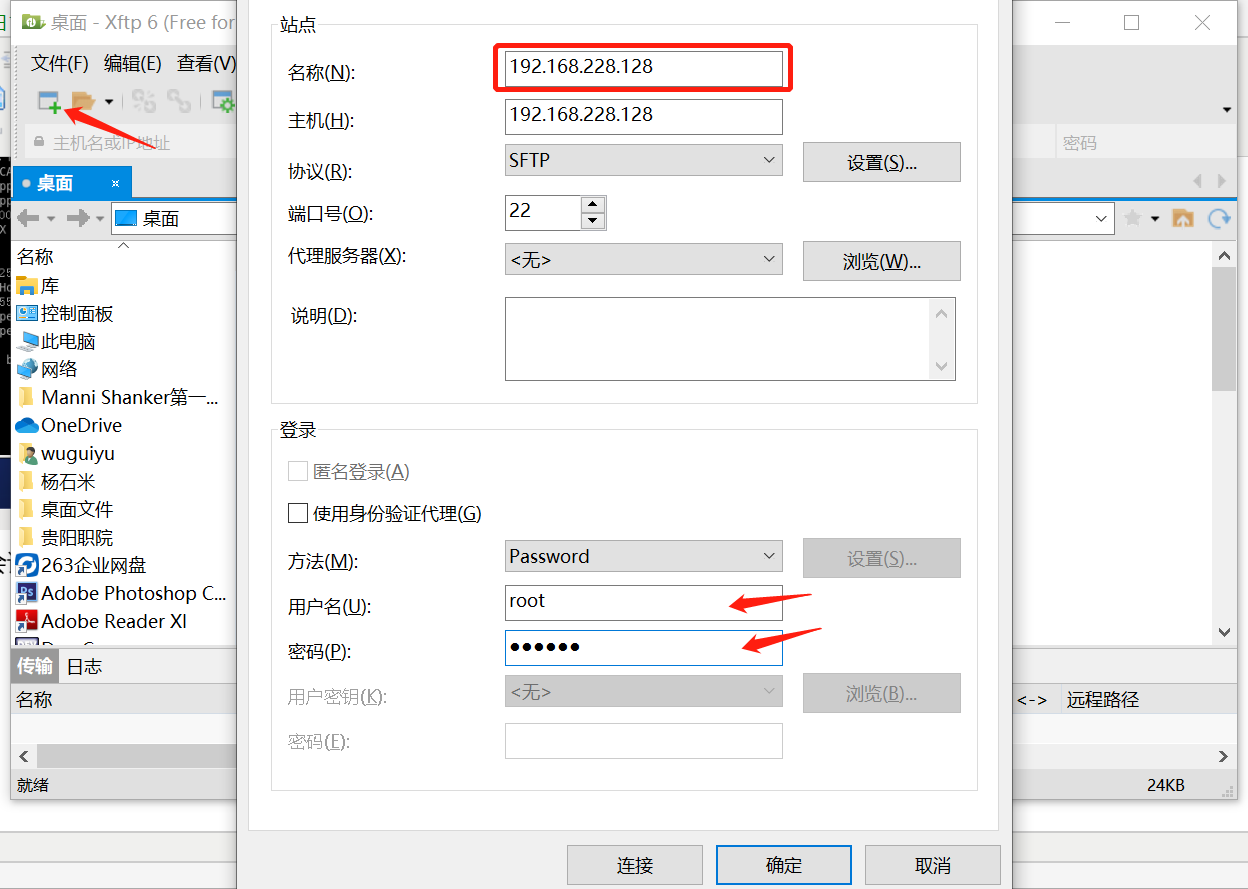Open the Forward history dropdown arrow
Screen dimensions: 1248x889
pos(99,219)
